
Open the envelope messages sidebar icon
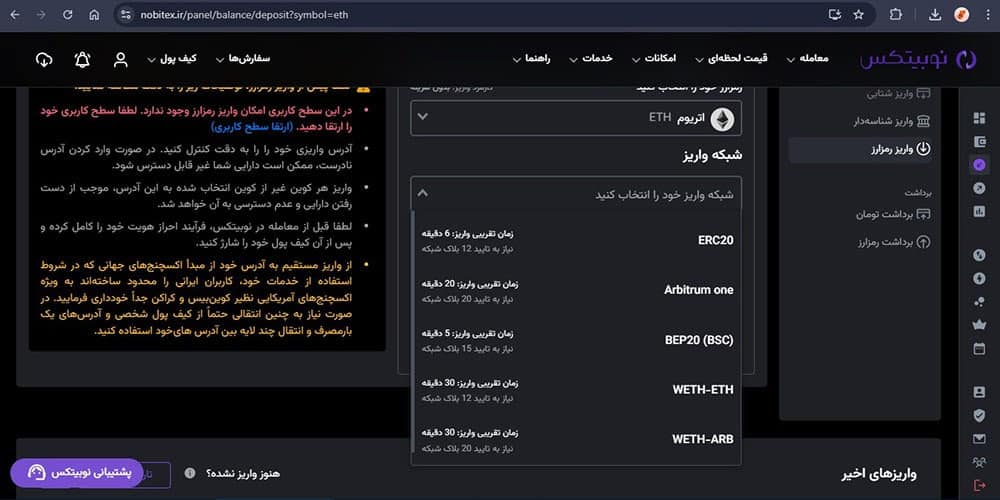[979, 439]
